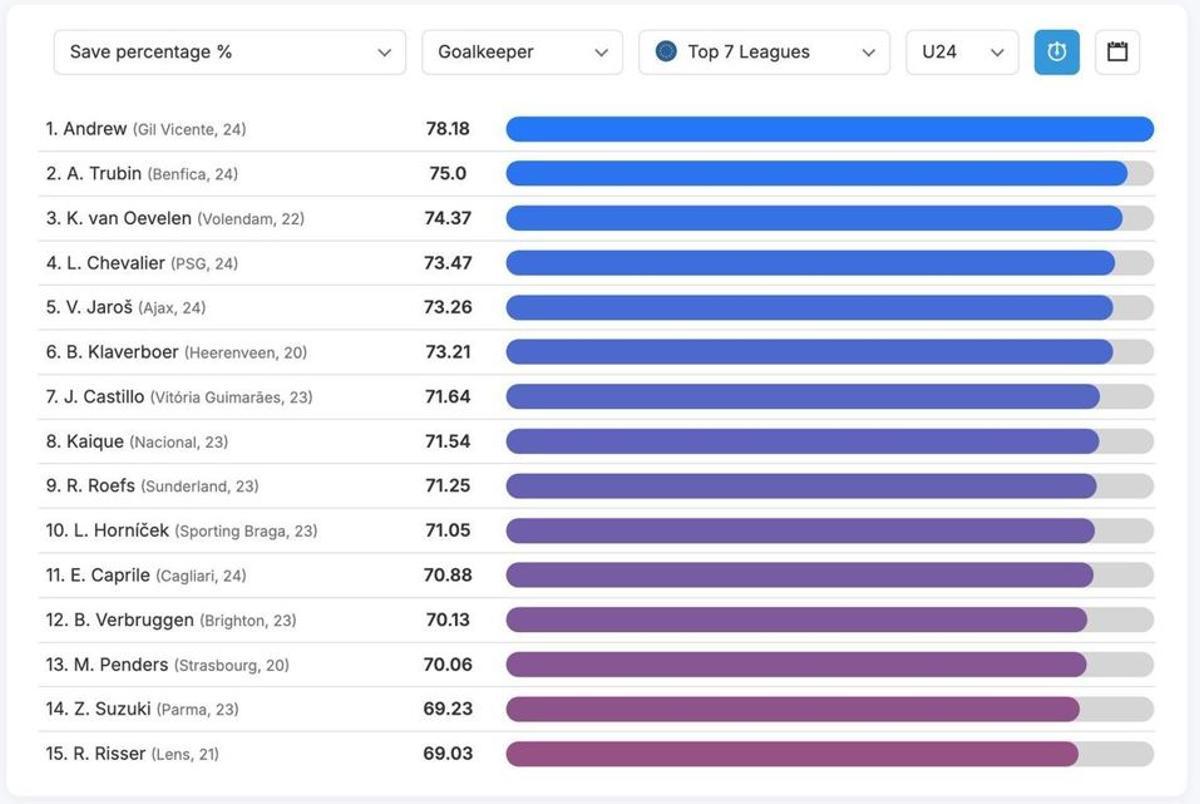Open L. Chevalier PSG player row
The image size is (1200, 804).
point(596,263)
